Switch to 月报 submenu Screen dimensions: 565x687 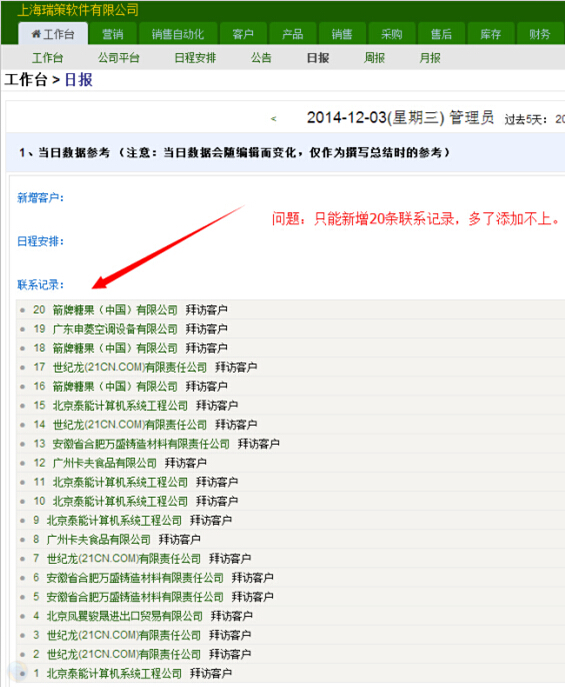point(430,58)
